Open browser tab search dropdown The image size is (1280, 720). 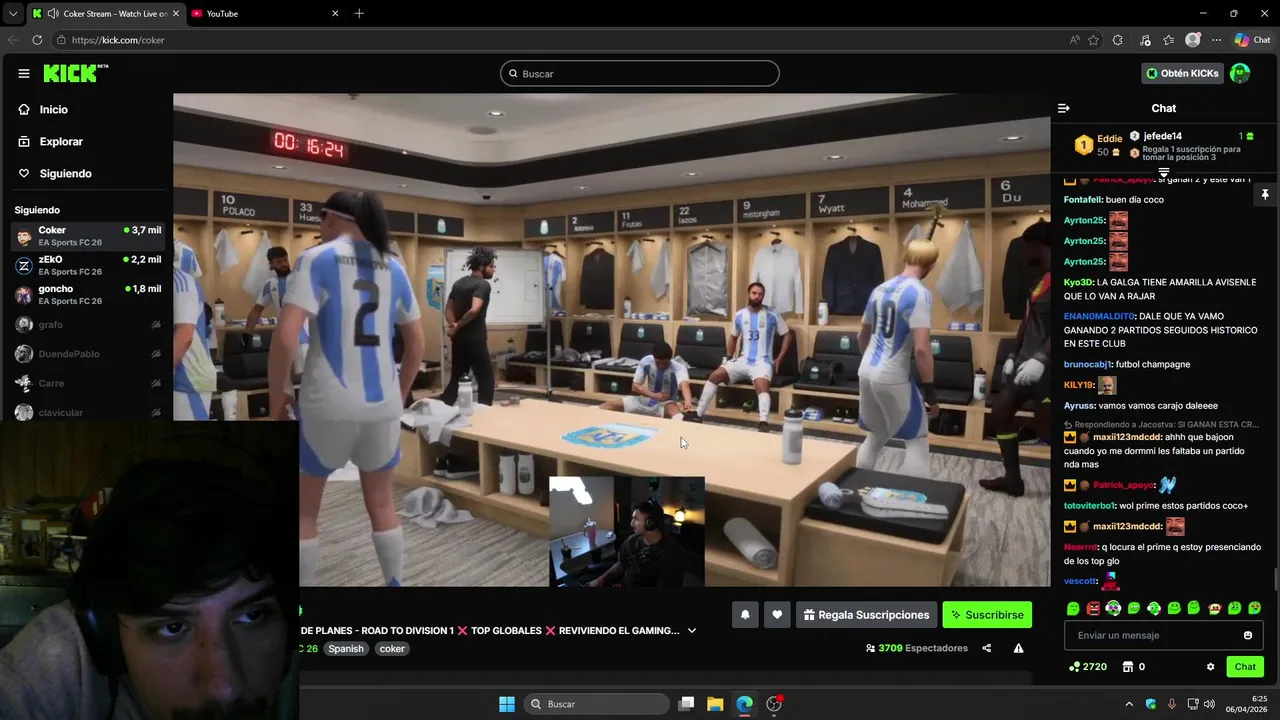point(13,14)
